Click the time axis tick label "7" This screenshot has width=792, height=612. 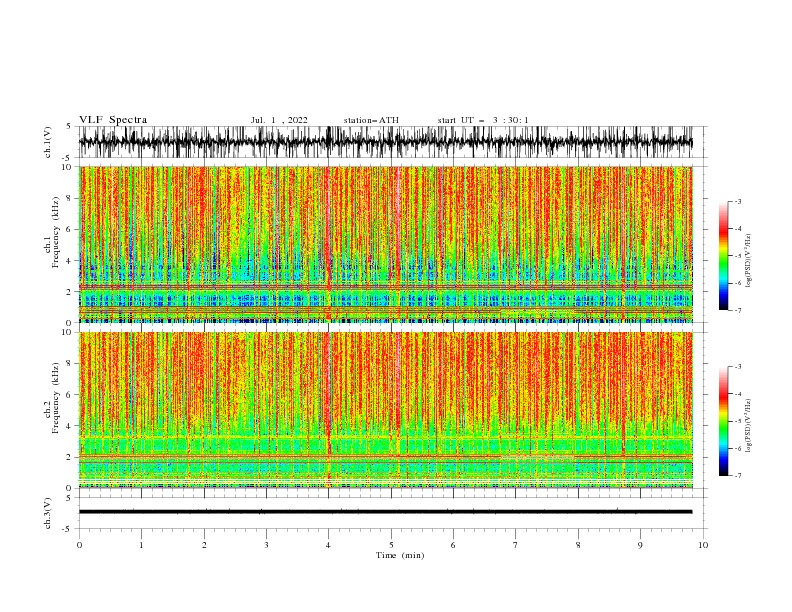click(x=516, y=545)
